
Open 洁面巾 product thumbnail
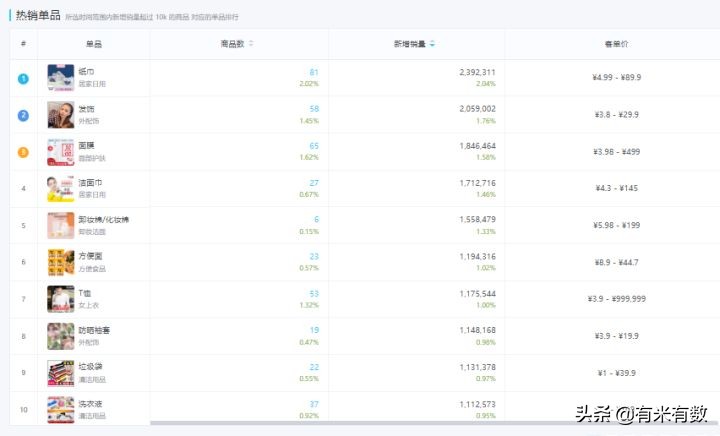click(x=61, y=189)
